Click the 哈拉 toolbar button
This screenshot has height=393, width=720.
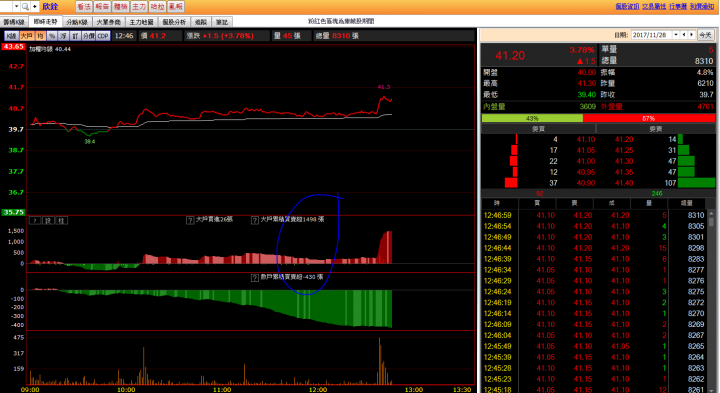click(x=157, y=6)
